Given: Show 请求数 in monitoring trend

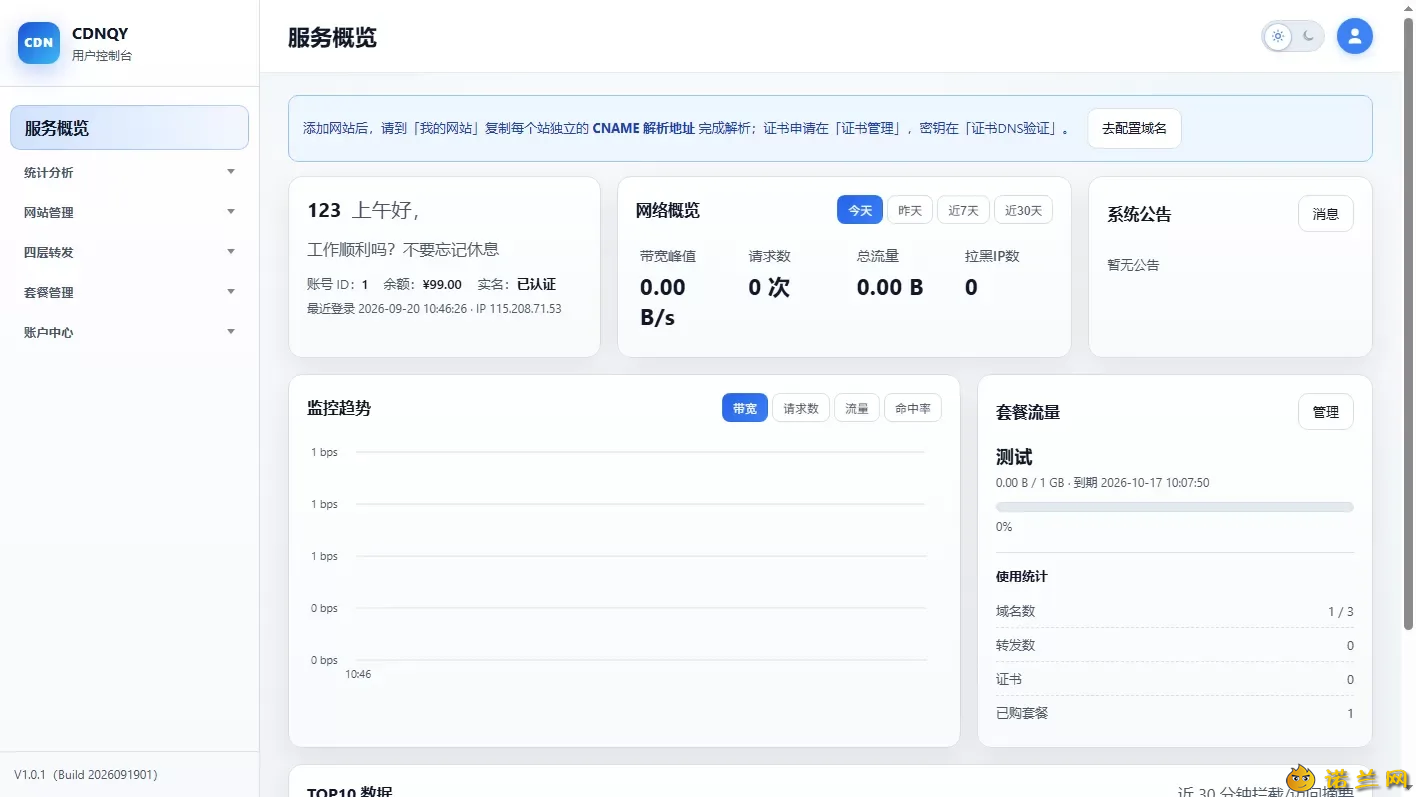Looking at the screenshot, I should click(x=801, y=408).
